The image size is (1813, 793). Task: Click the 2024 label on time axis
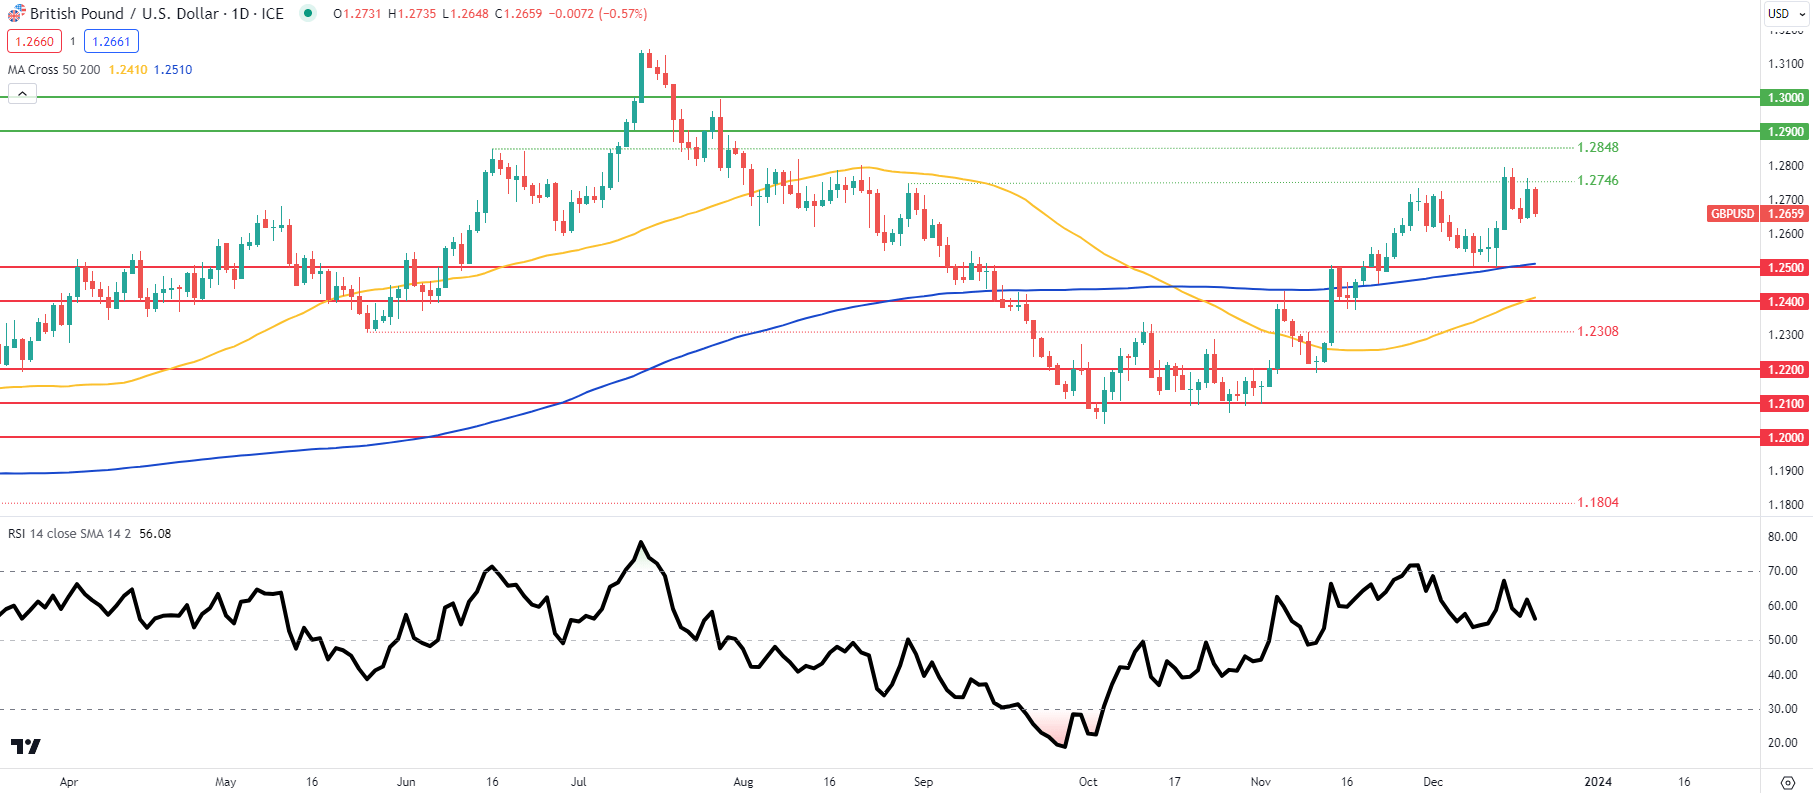point(1598,782)
